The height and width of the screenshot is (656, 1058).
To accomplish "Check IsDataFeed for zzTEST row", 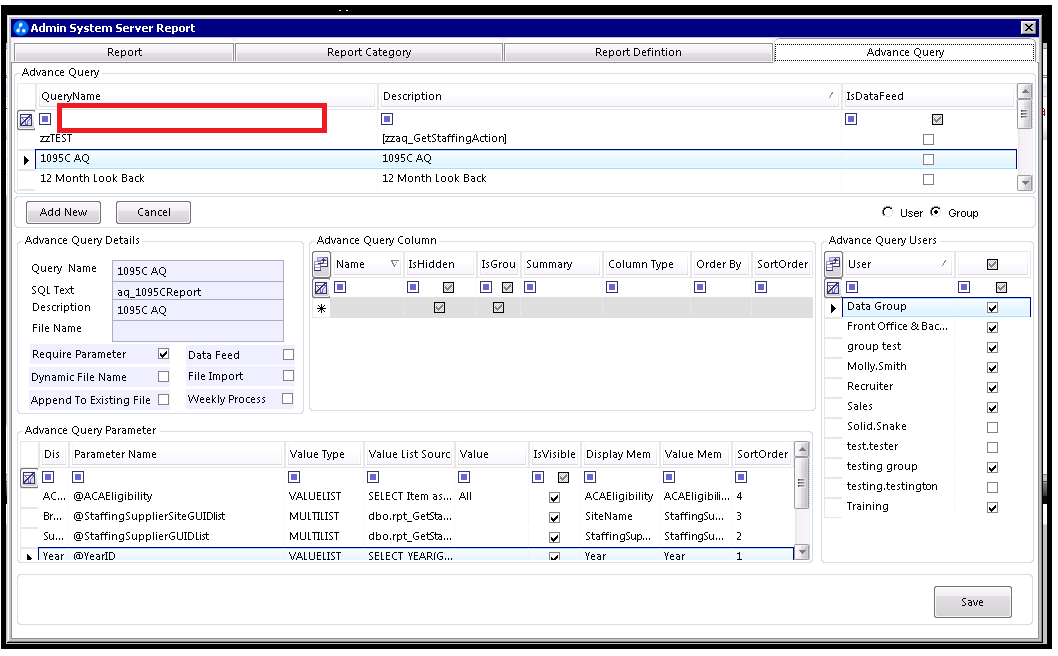I will point(928,139).
